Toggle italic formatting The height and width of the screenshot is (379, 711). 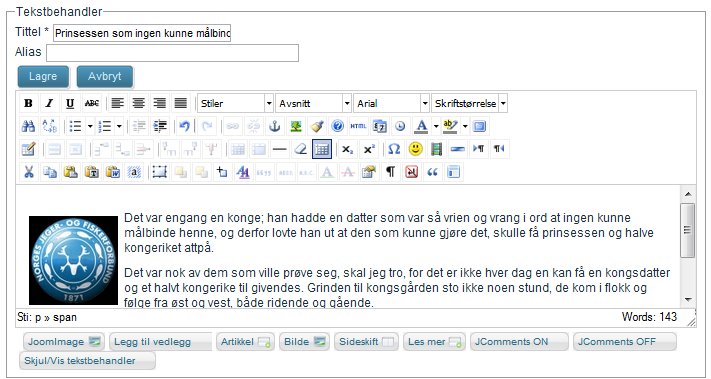click(49, 103)
